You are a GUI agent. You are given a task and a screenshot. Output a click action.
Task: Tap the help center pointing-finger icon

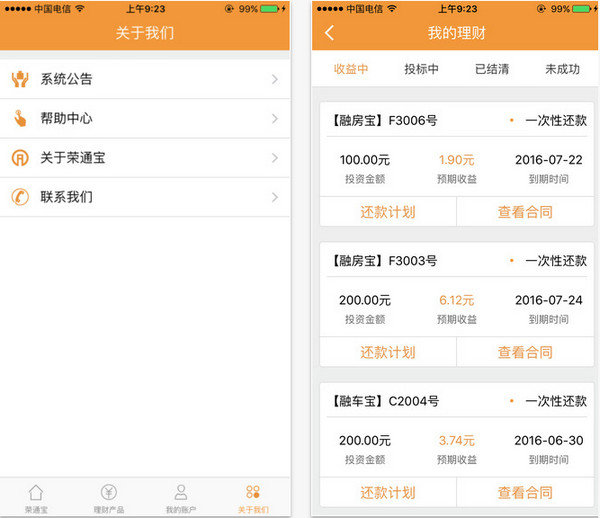coord(20,118)
